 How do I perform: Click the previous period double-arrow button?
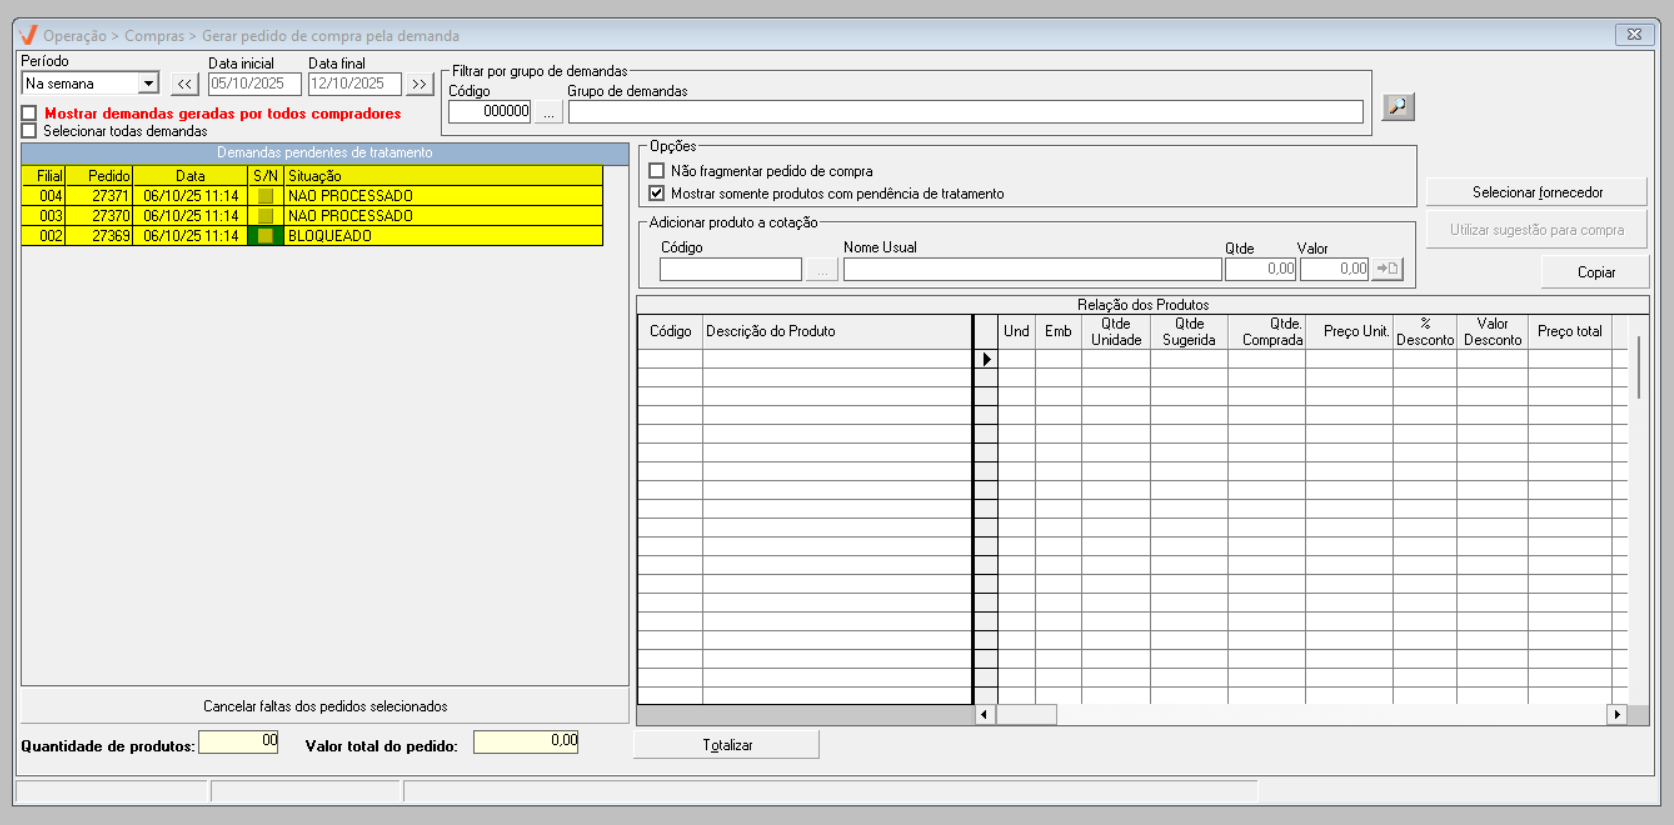(x=184, y=84)
